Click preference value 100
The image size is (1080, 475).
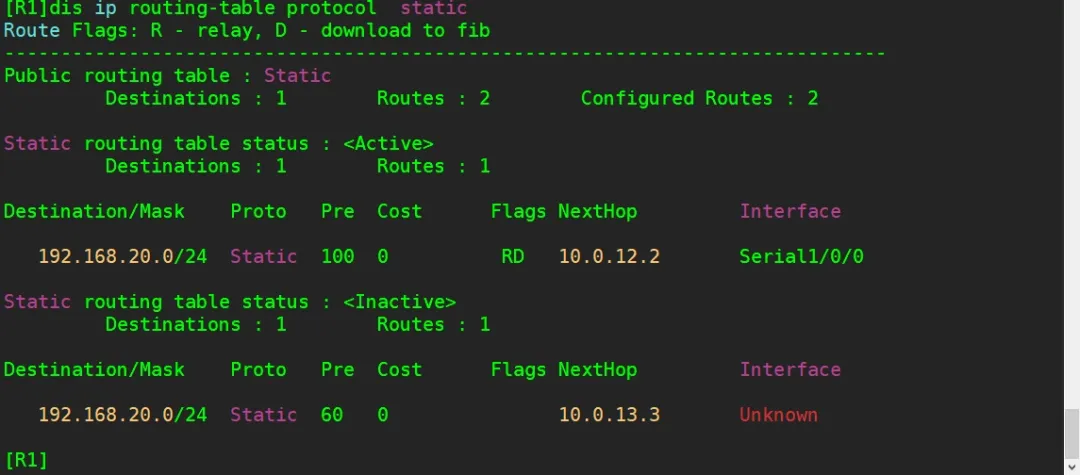click(x=337, y=256)
